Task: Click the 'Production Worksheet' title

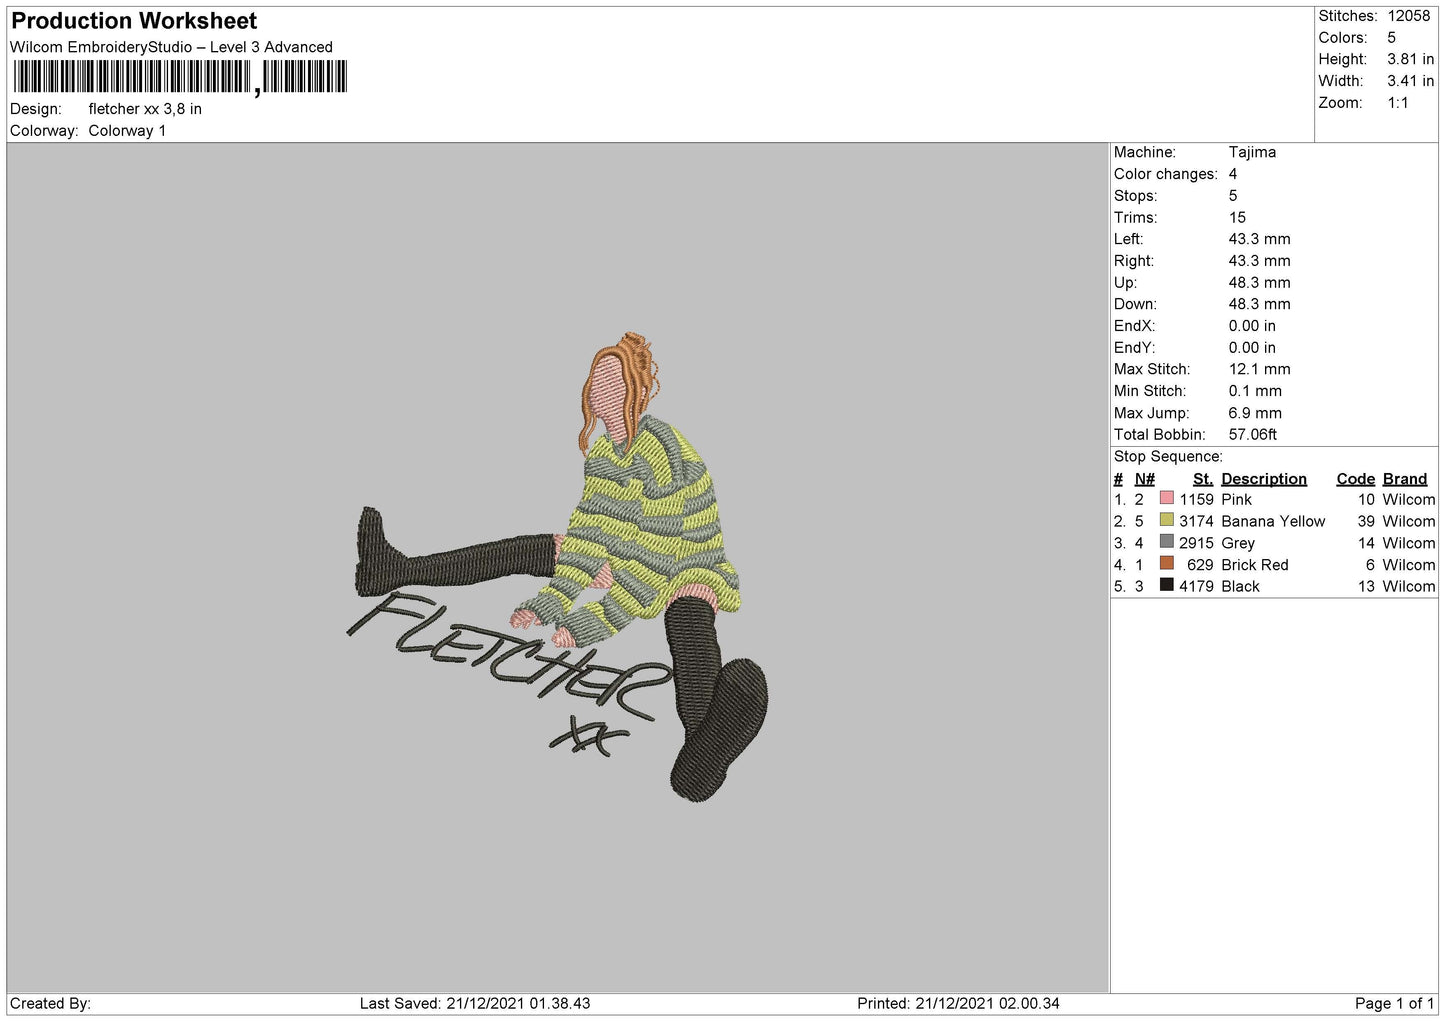Action: (x=134, y=21)
